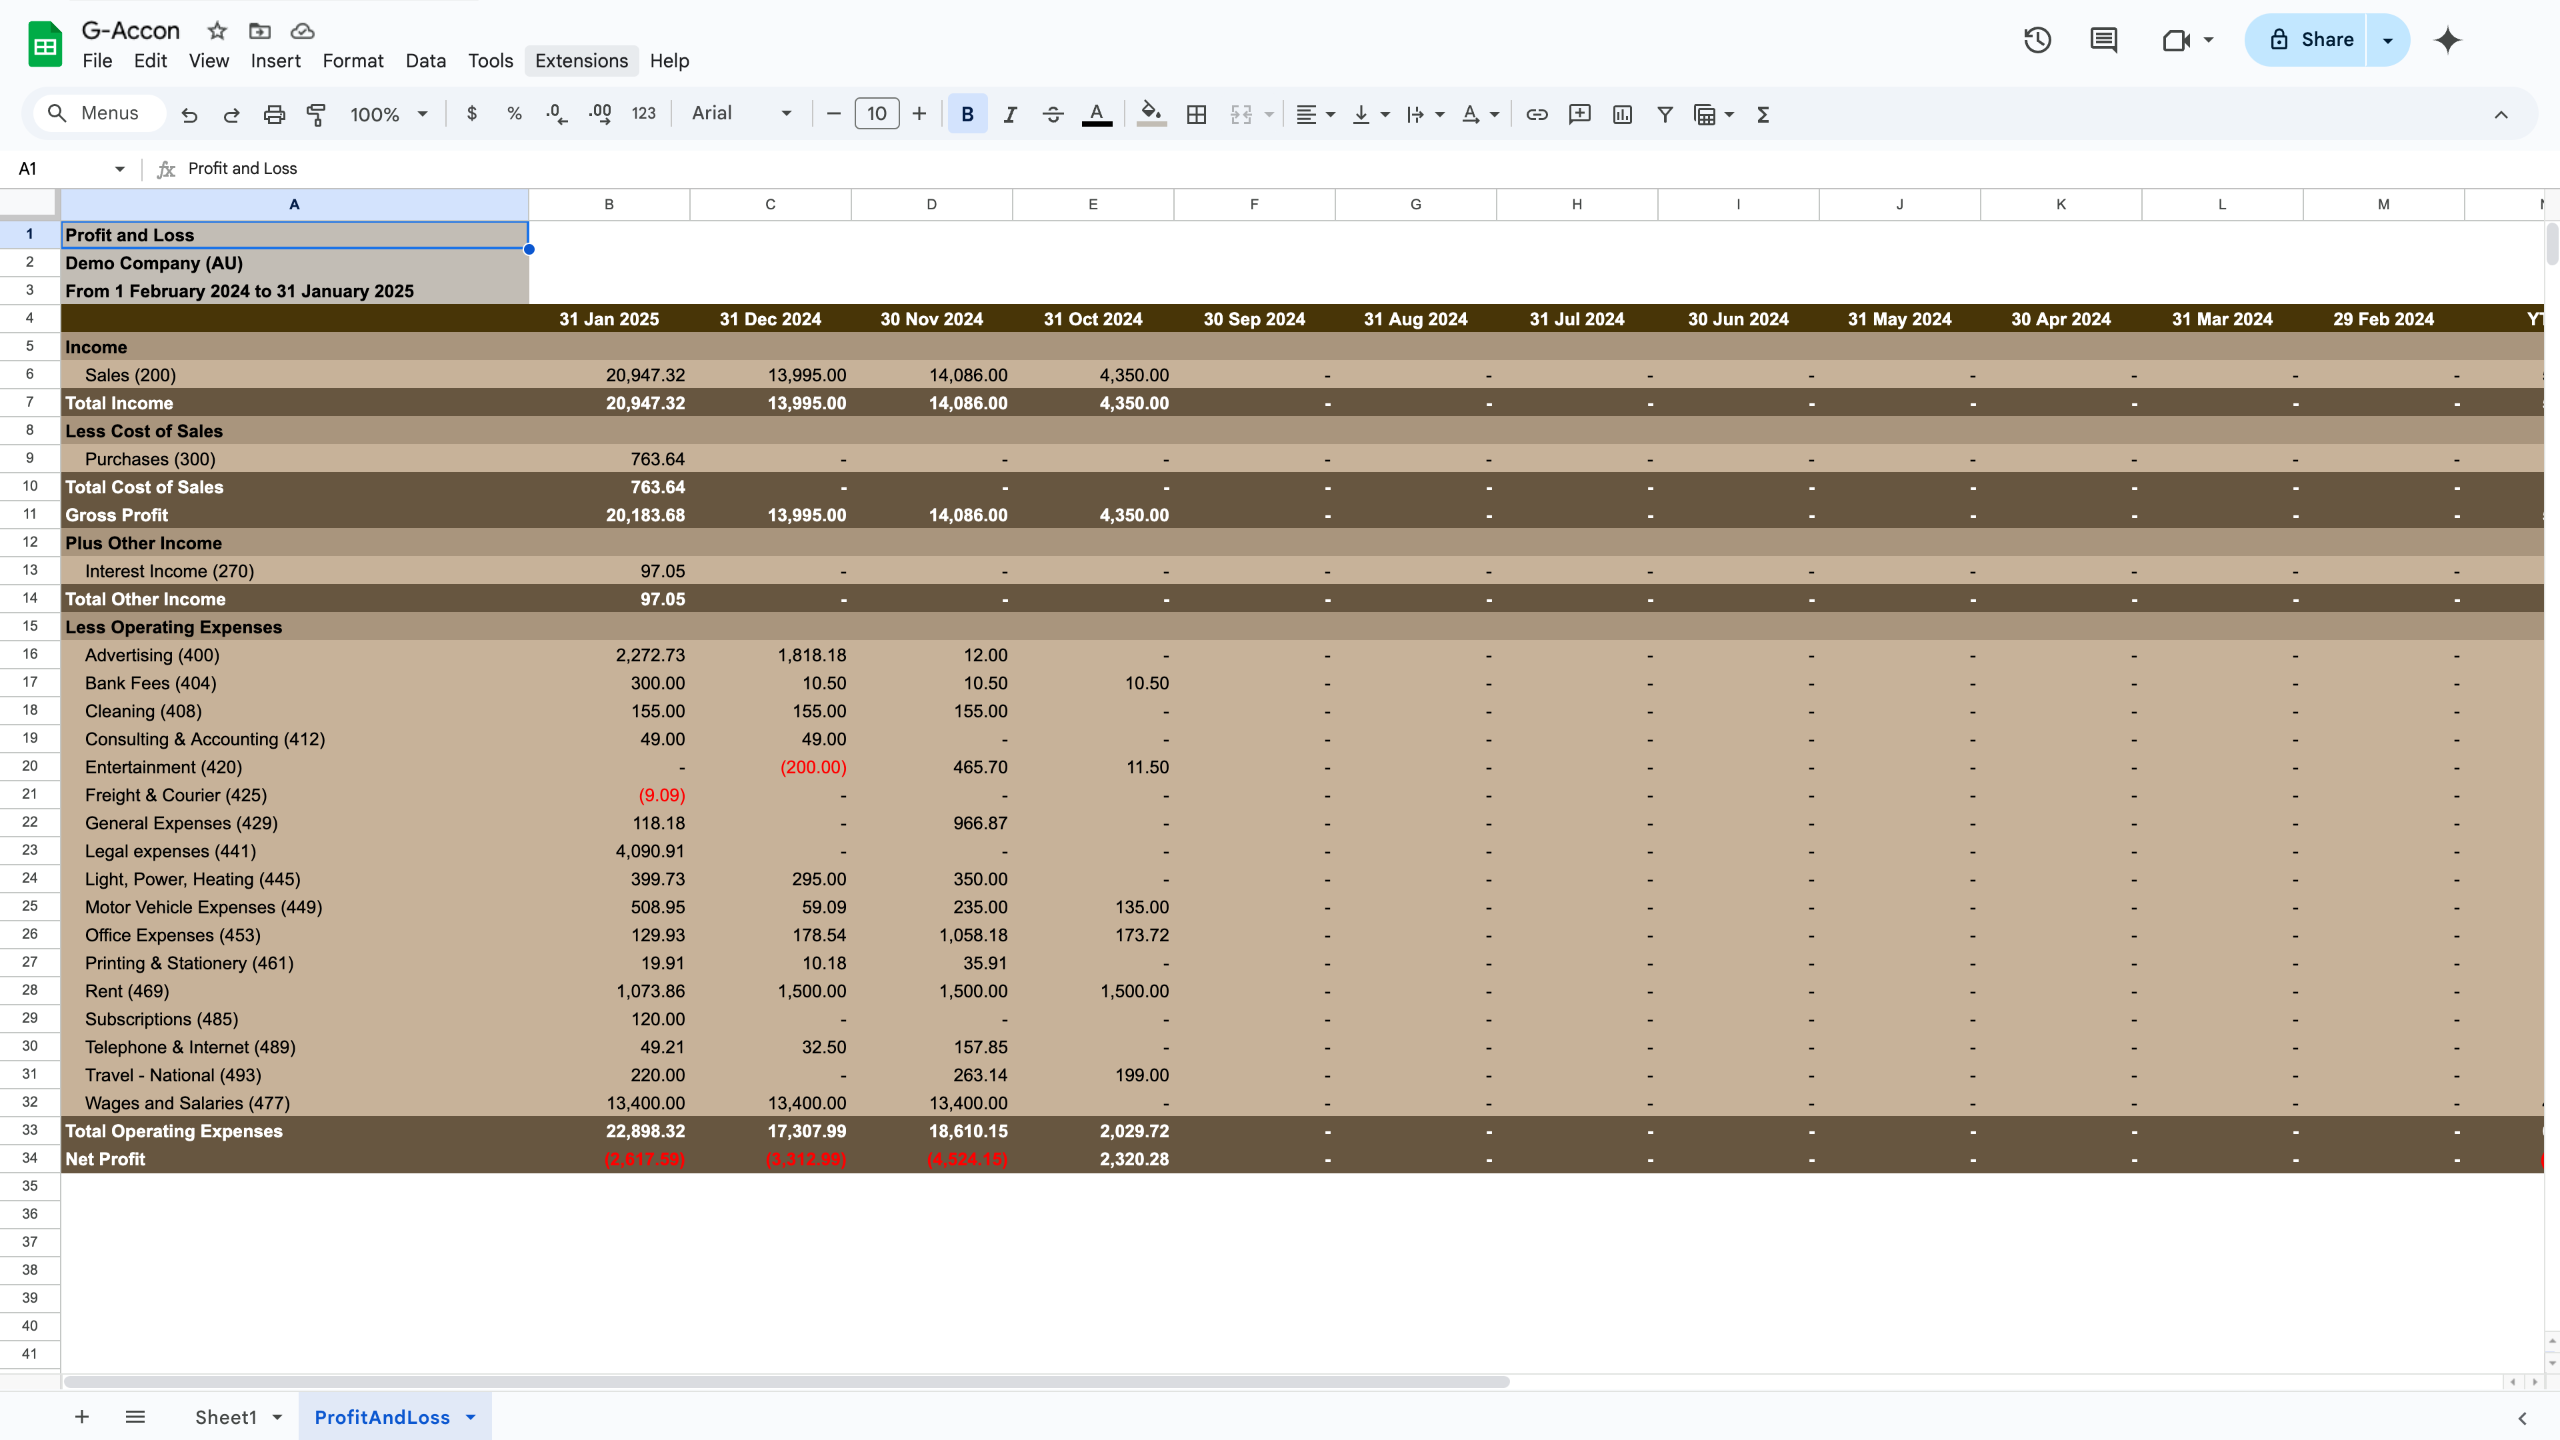
Task: Toggle bold formatting
Action: [x=967, y=114]
